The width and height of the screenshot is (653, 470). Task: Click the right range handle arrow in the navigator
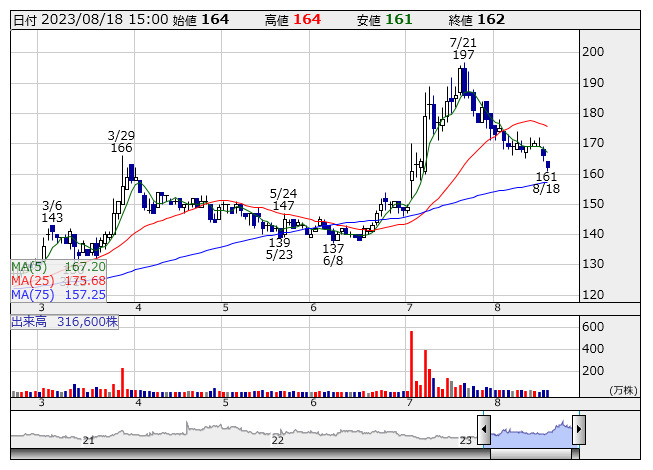point(579,429)
